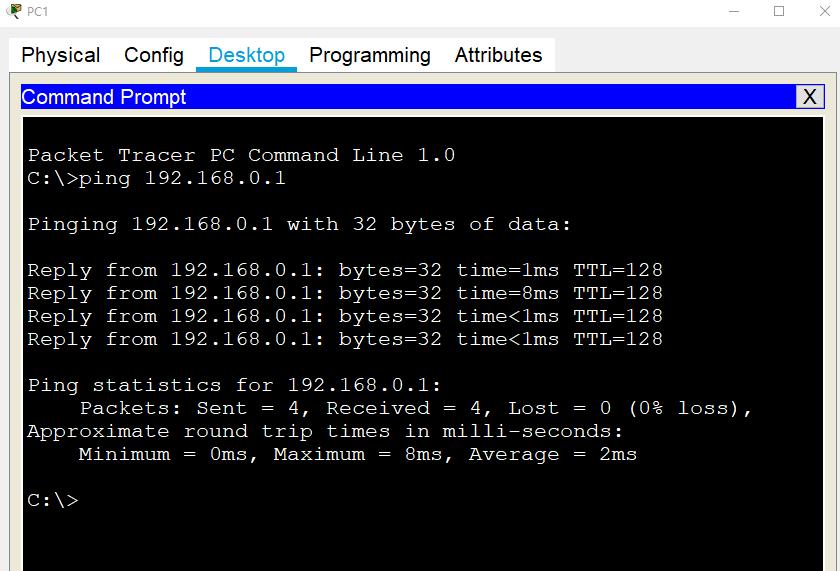The width and height of the screenshot is (840, 571).
Task: Click the PC1 title text
Action: [38, 11]
